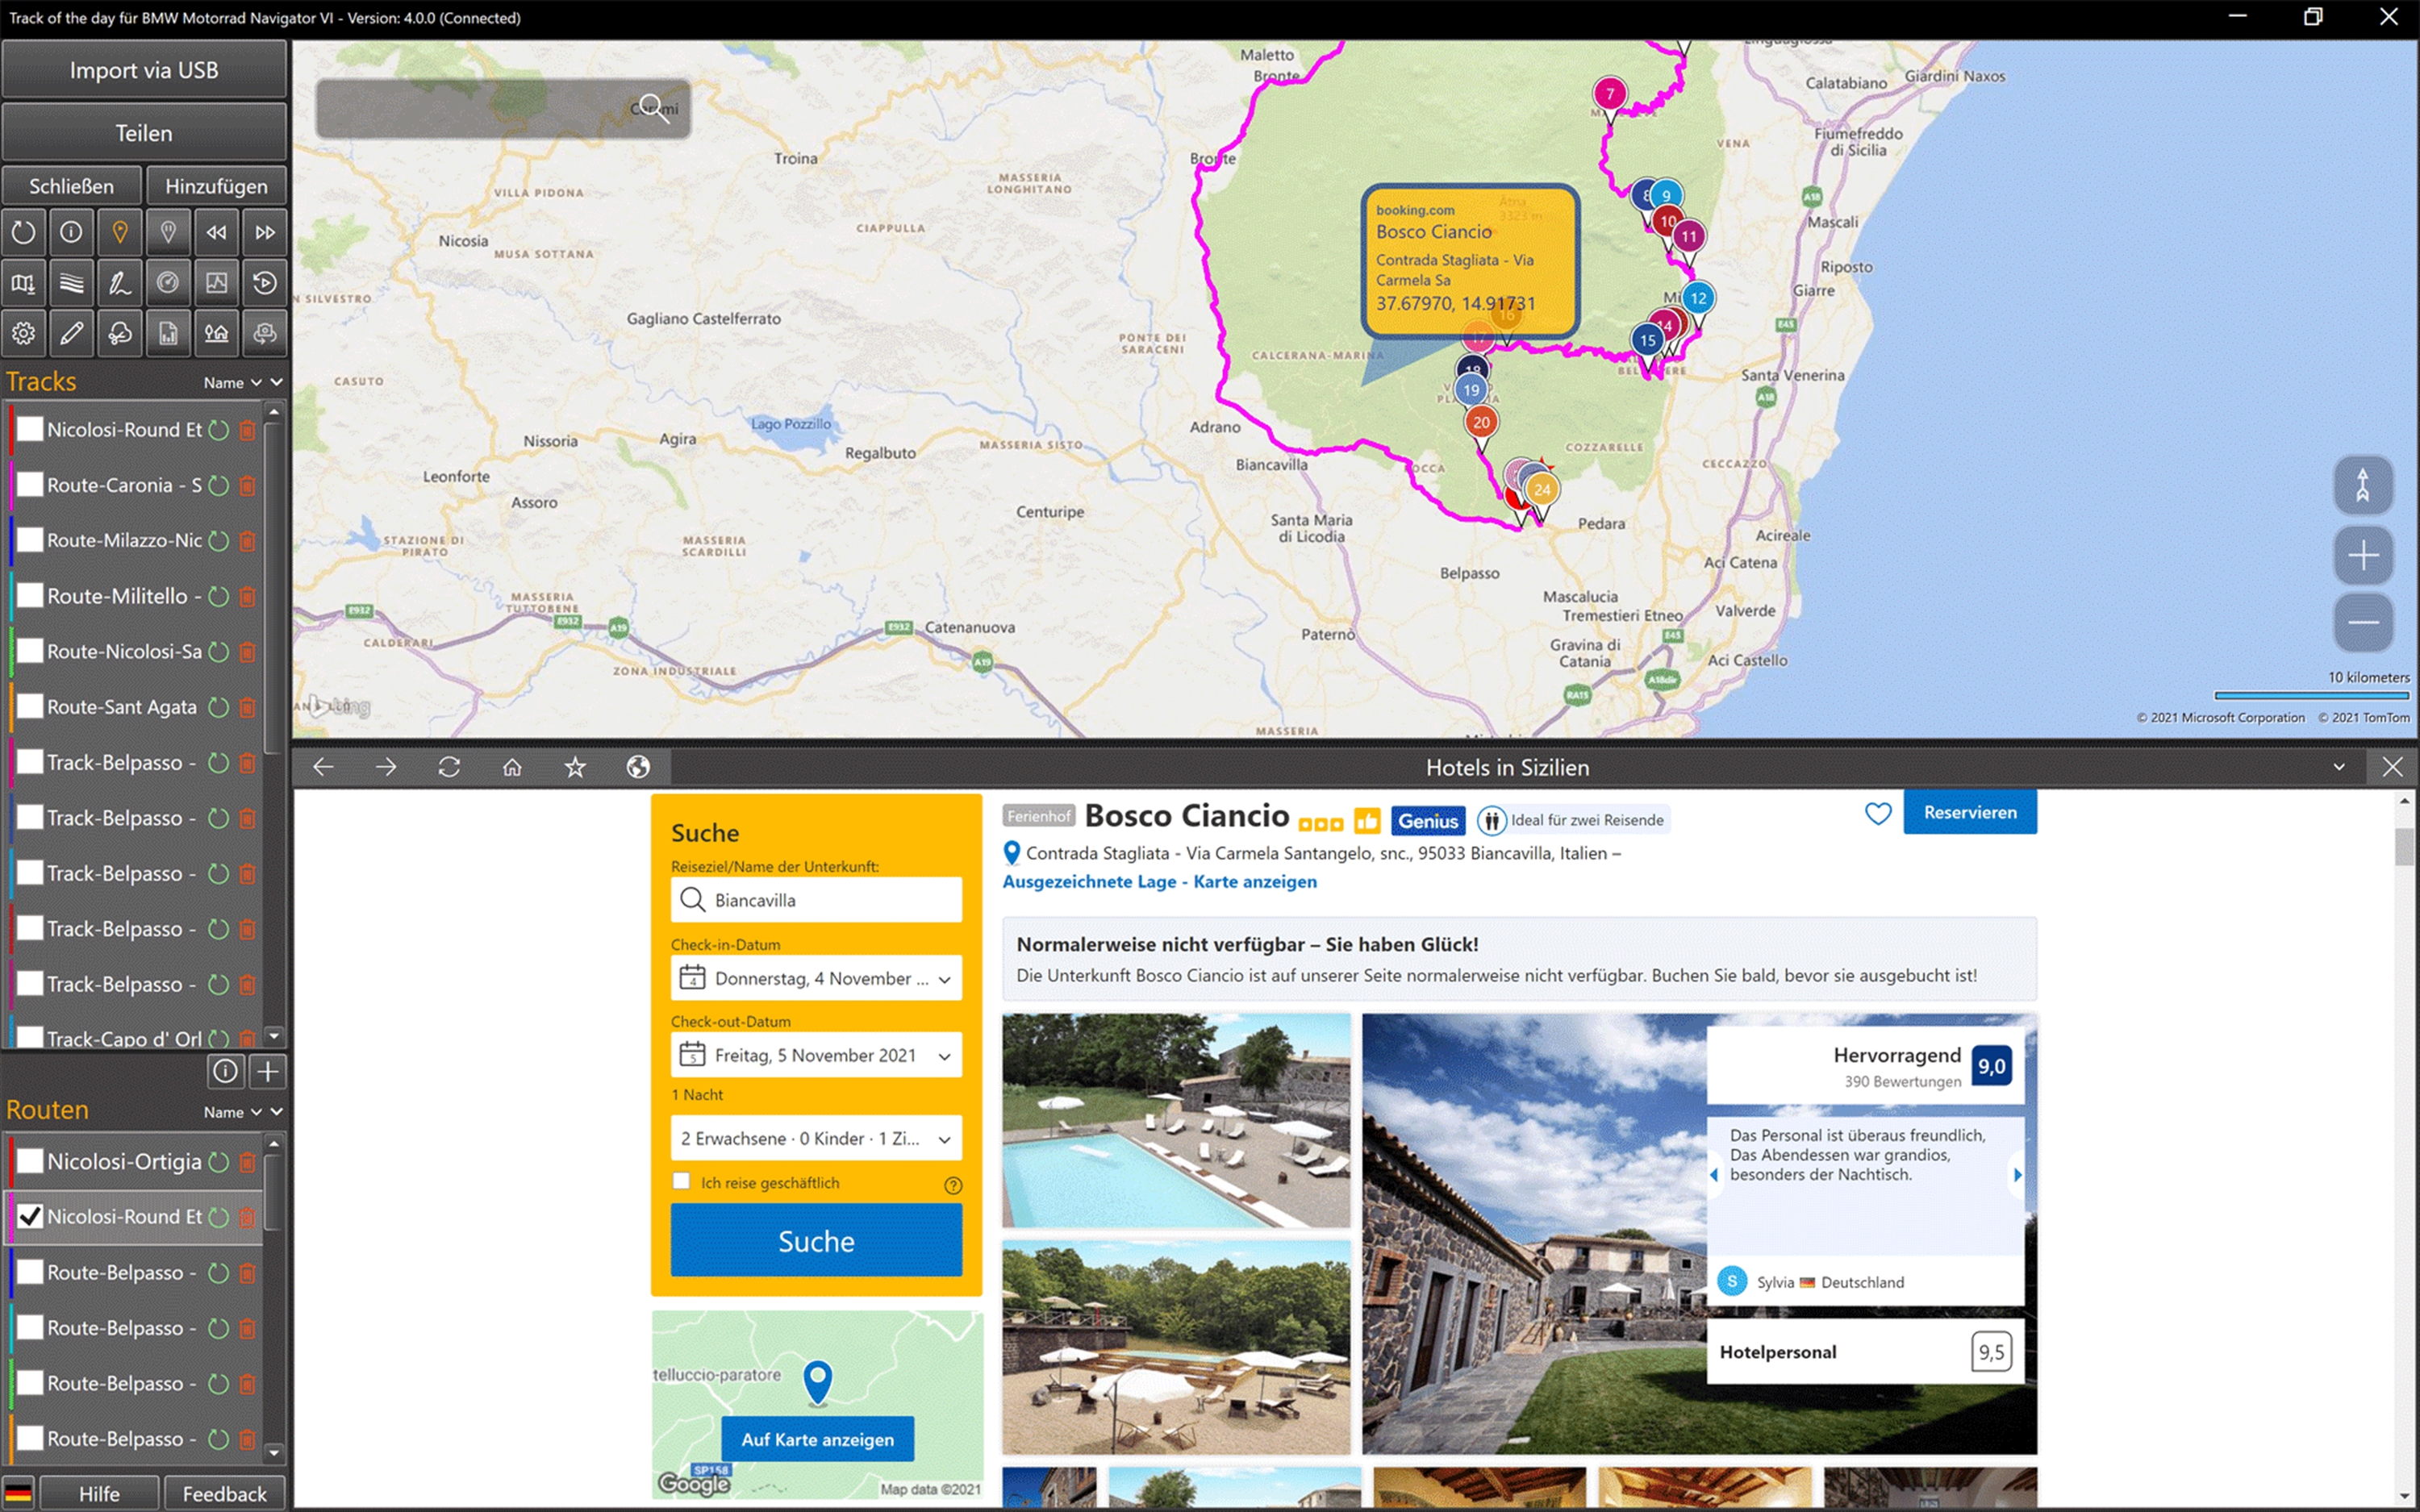This screenshot has width=2420, height=1512.
Task: Click the cloud scissors icon
Action: coord(120,333)
